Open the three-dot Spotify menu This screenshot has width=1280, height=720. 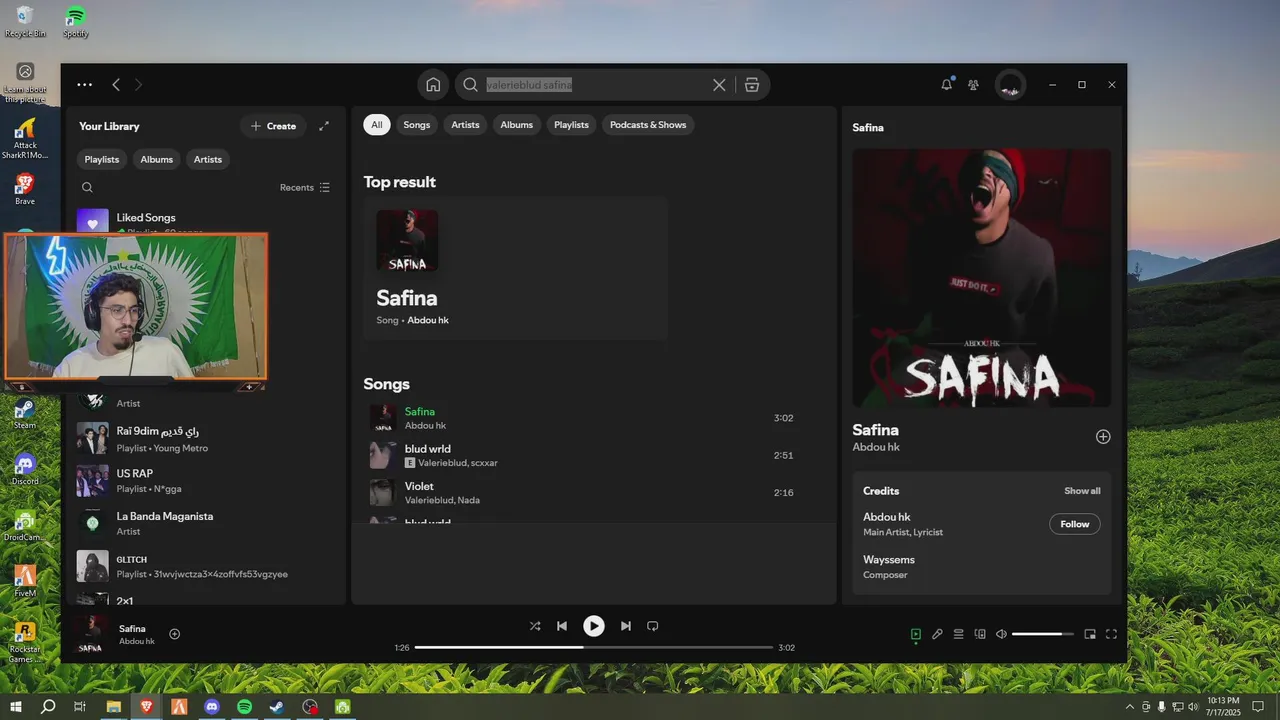click(85, 85)
